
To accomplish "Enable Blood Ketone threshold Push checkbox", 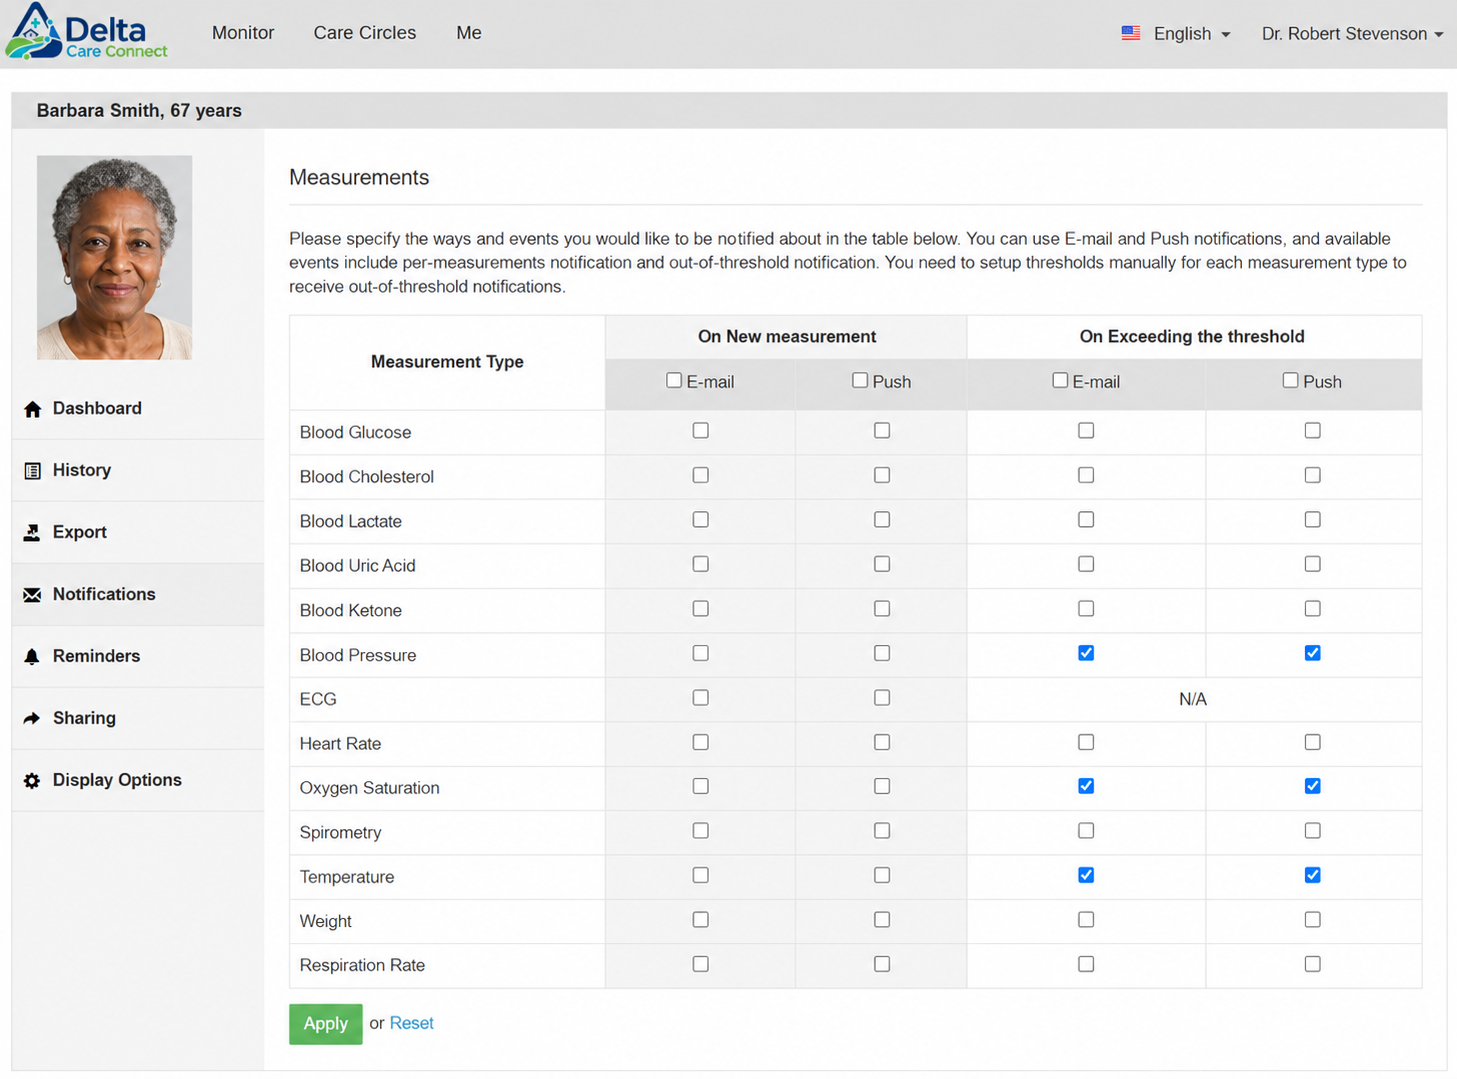I will 1313,609.
